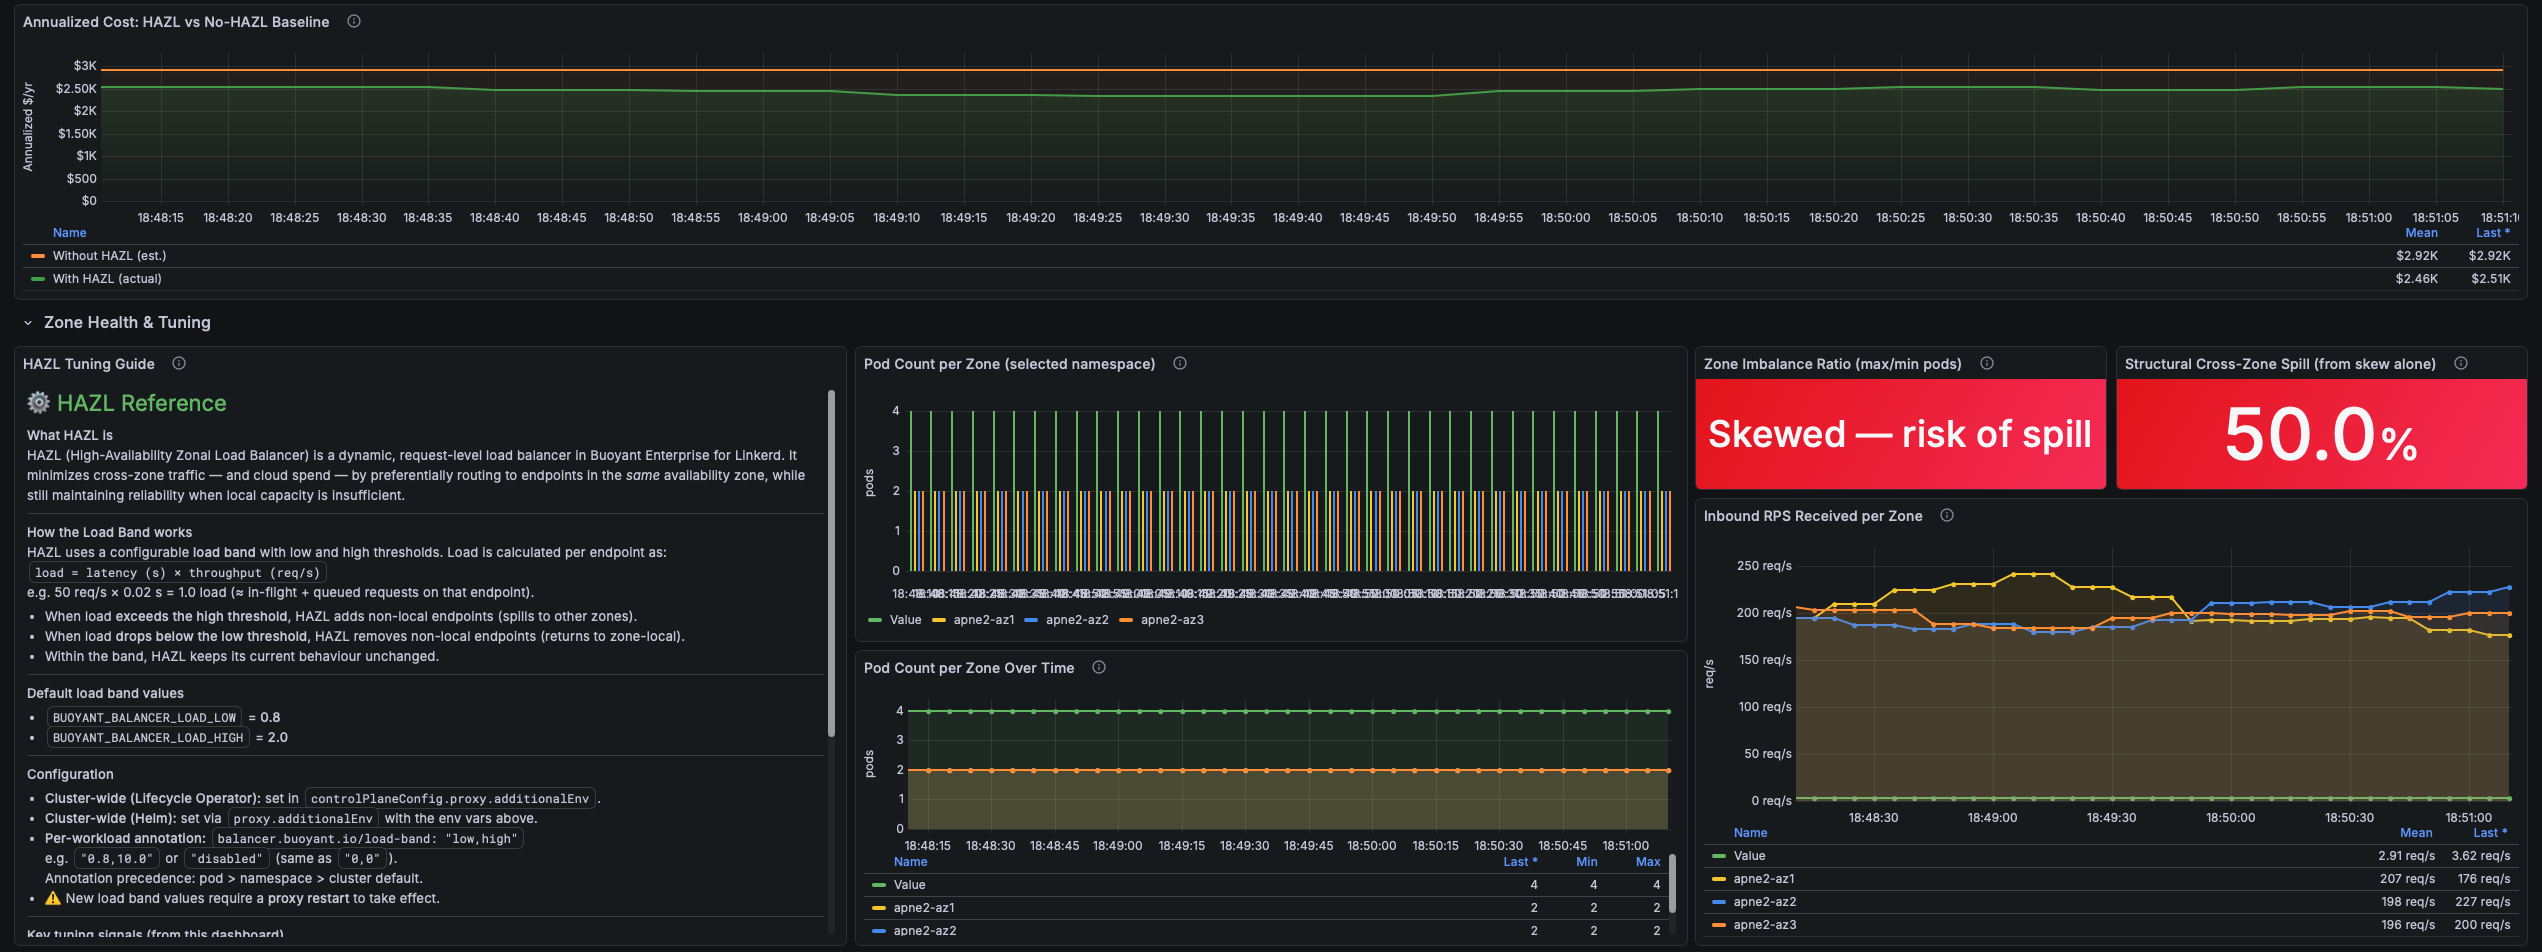This screenshot has width=2542, height=952.
Task: Click info icon for Pod Count per Zone (selected namespace)
Action: pyautogui.click(x=1180, y=364)
